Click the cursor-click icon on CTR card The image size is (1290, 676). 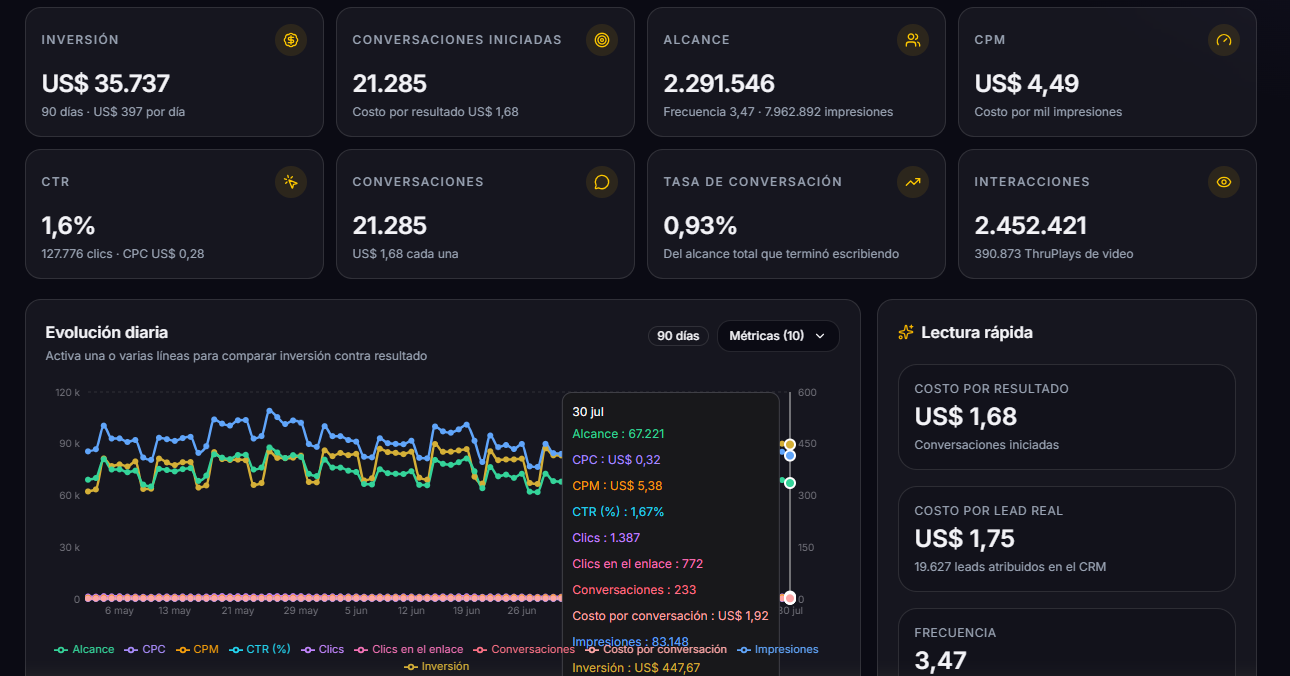point(291,182)
